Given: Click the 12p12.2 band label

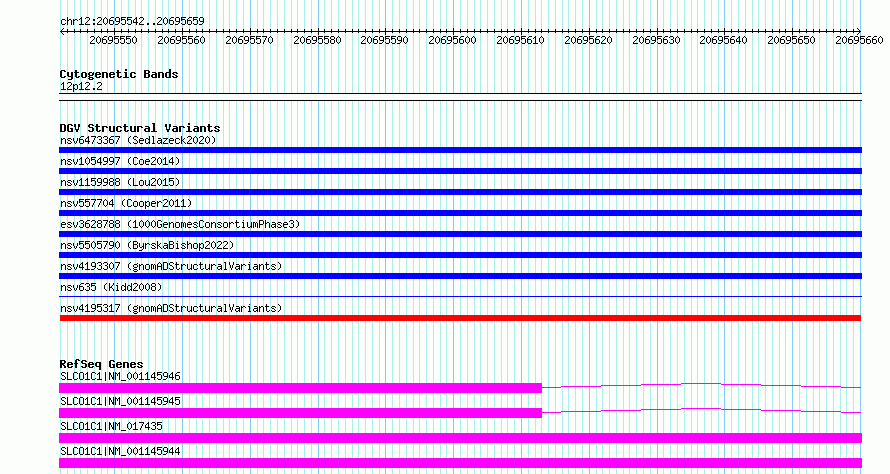Looking at the screenshot, I should click(x=81, y=86).
